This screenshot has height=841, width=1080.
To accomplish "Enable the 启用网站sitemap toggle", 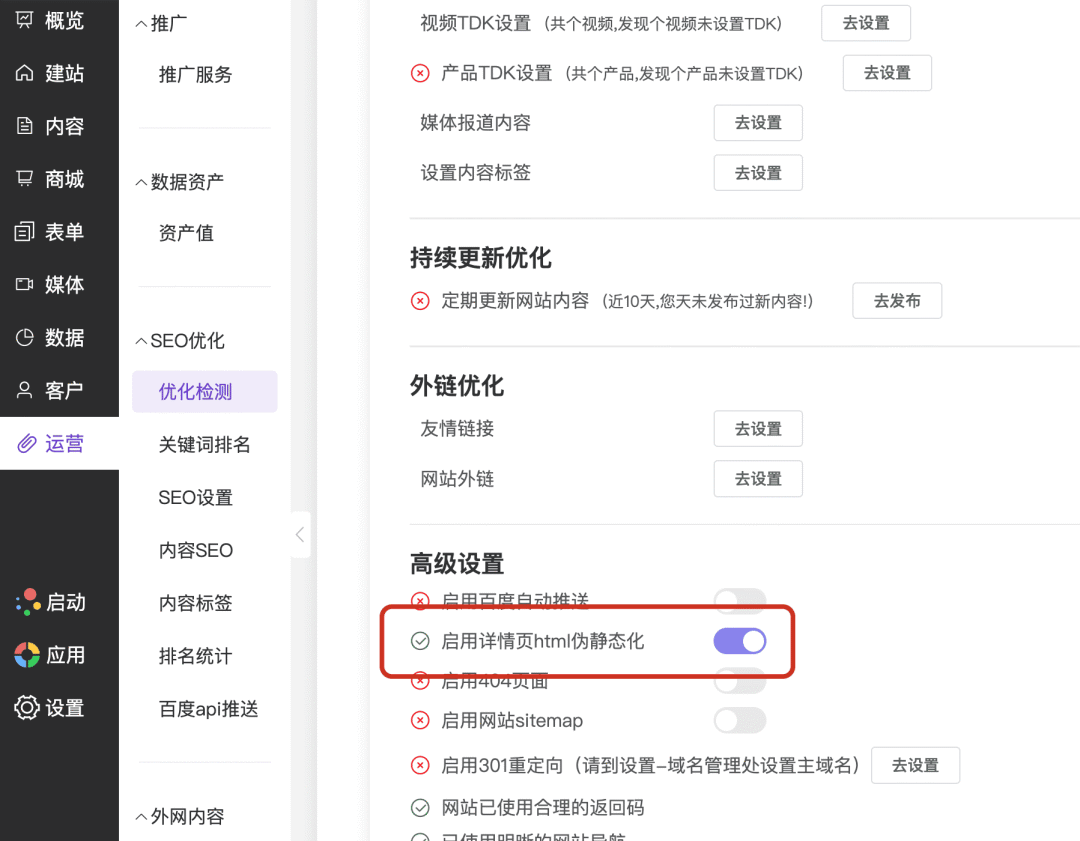I will pos(739,720).
